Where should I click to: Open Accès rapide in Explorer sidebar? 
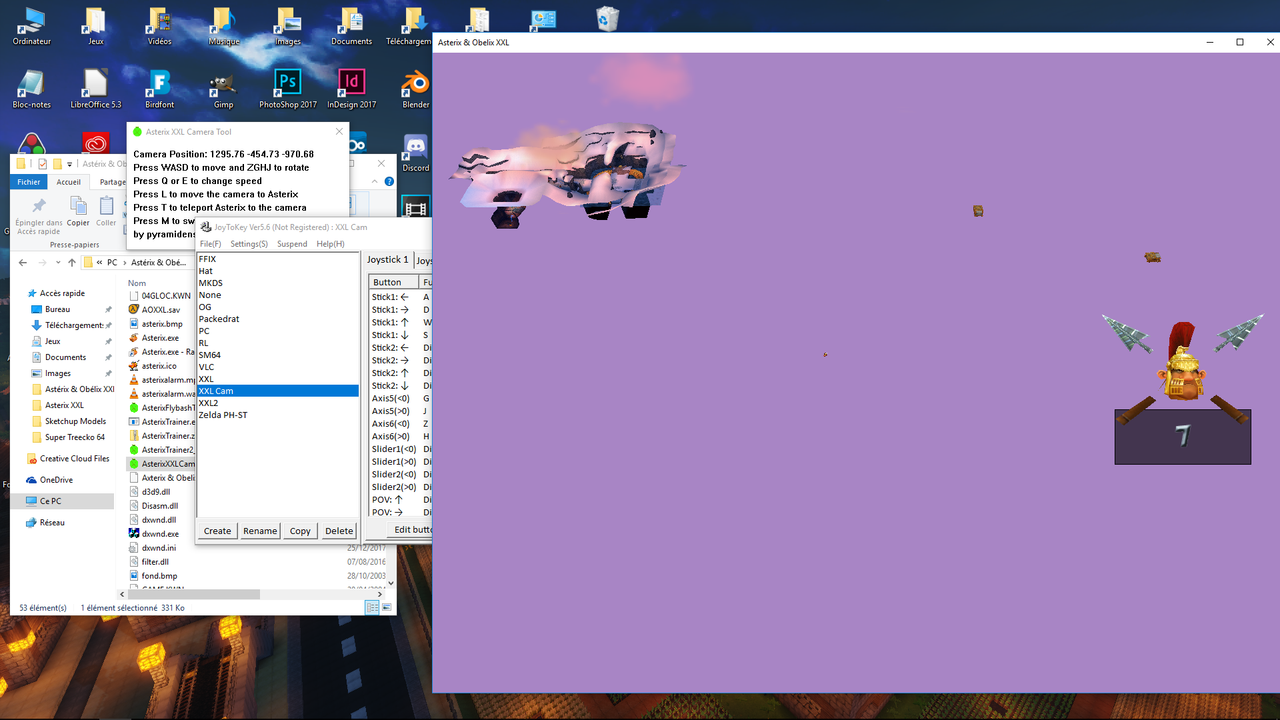tap(62, 293)
